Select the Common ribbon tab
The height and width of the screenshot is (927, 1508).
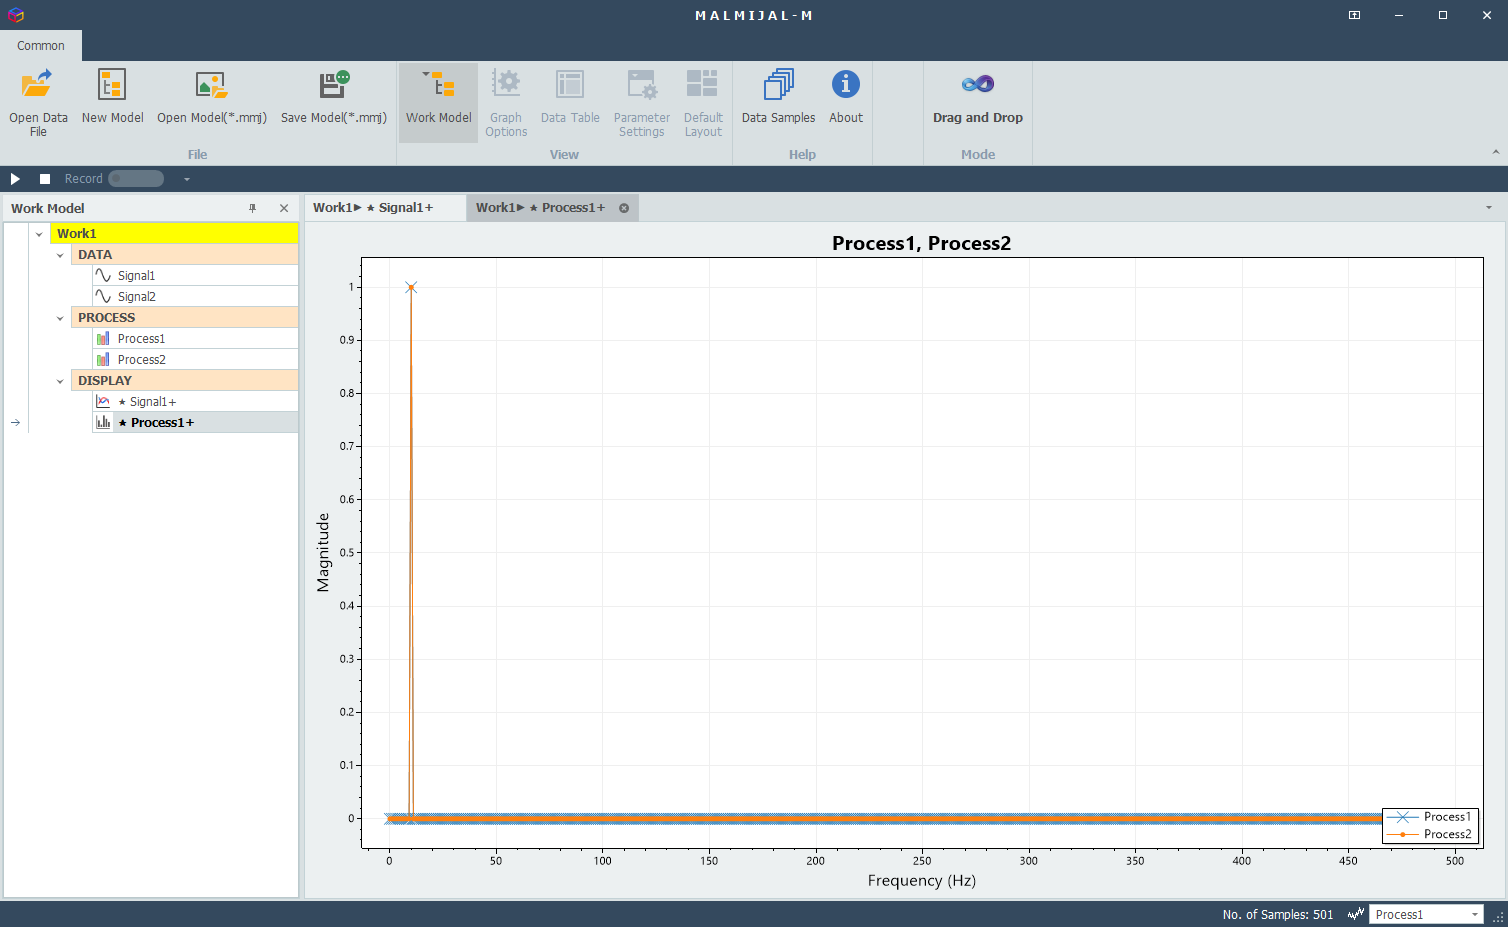(41, 46)
